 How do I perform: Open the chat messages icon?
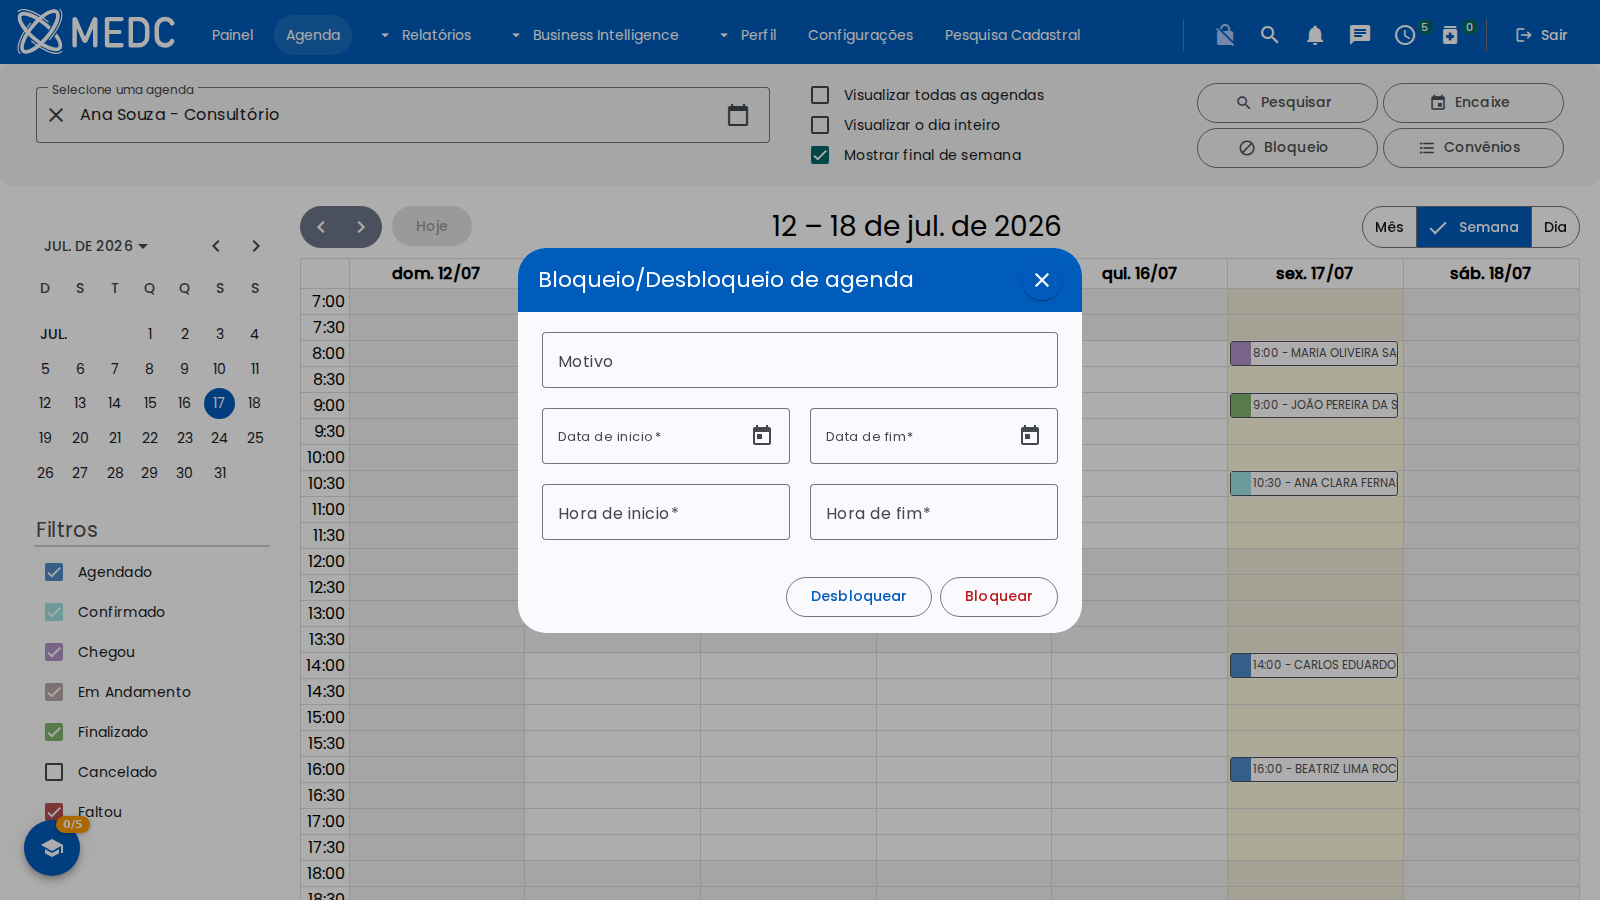coord(1360,35)
